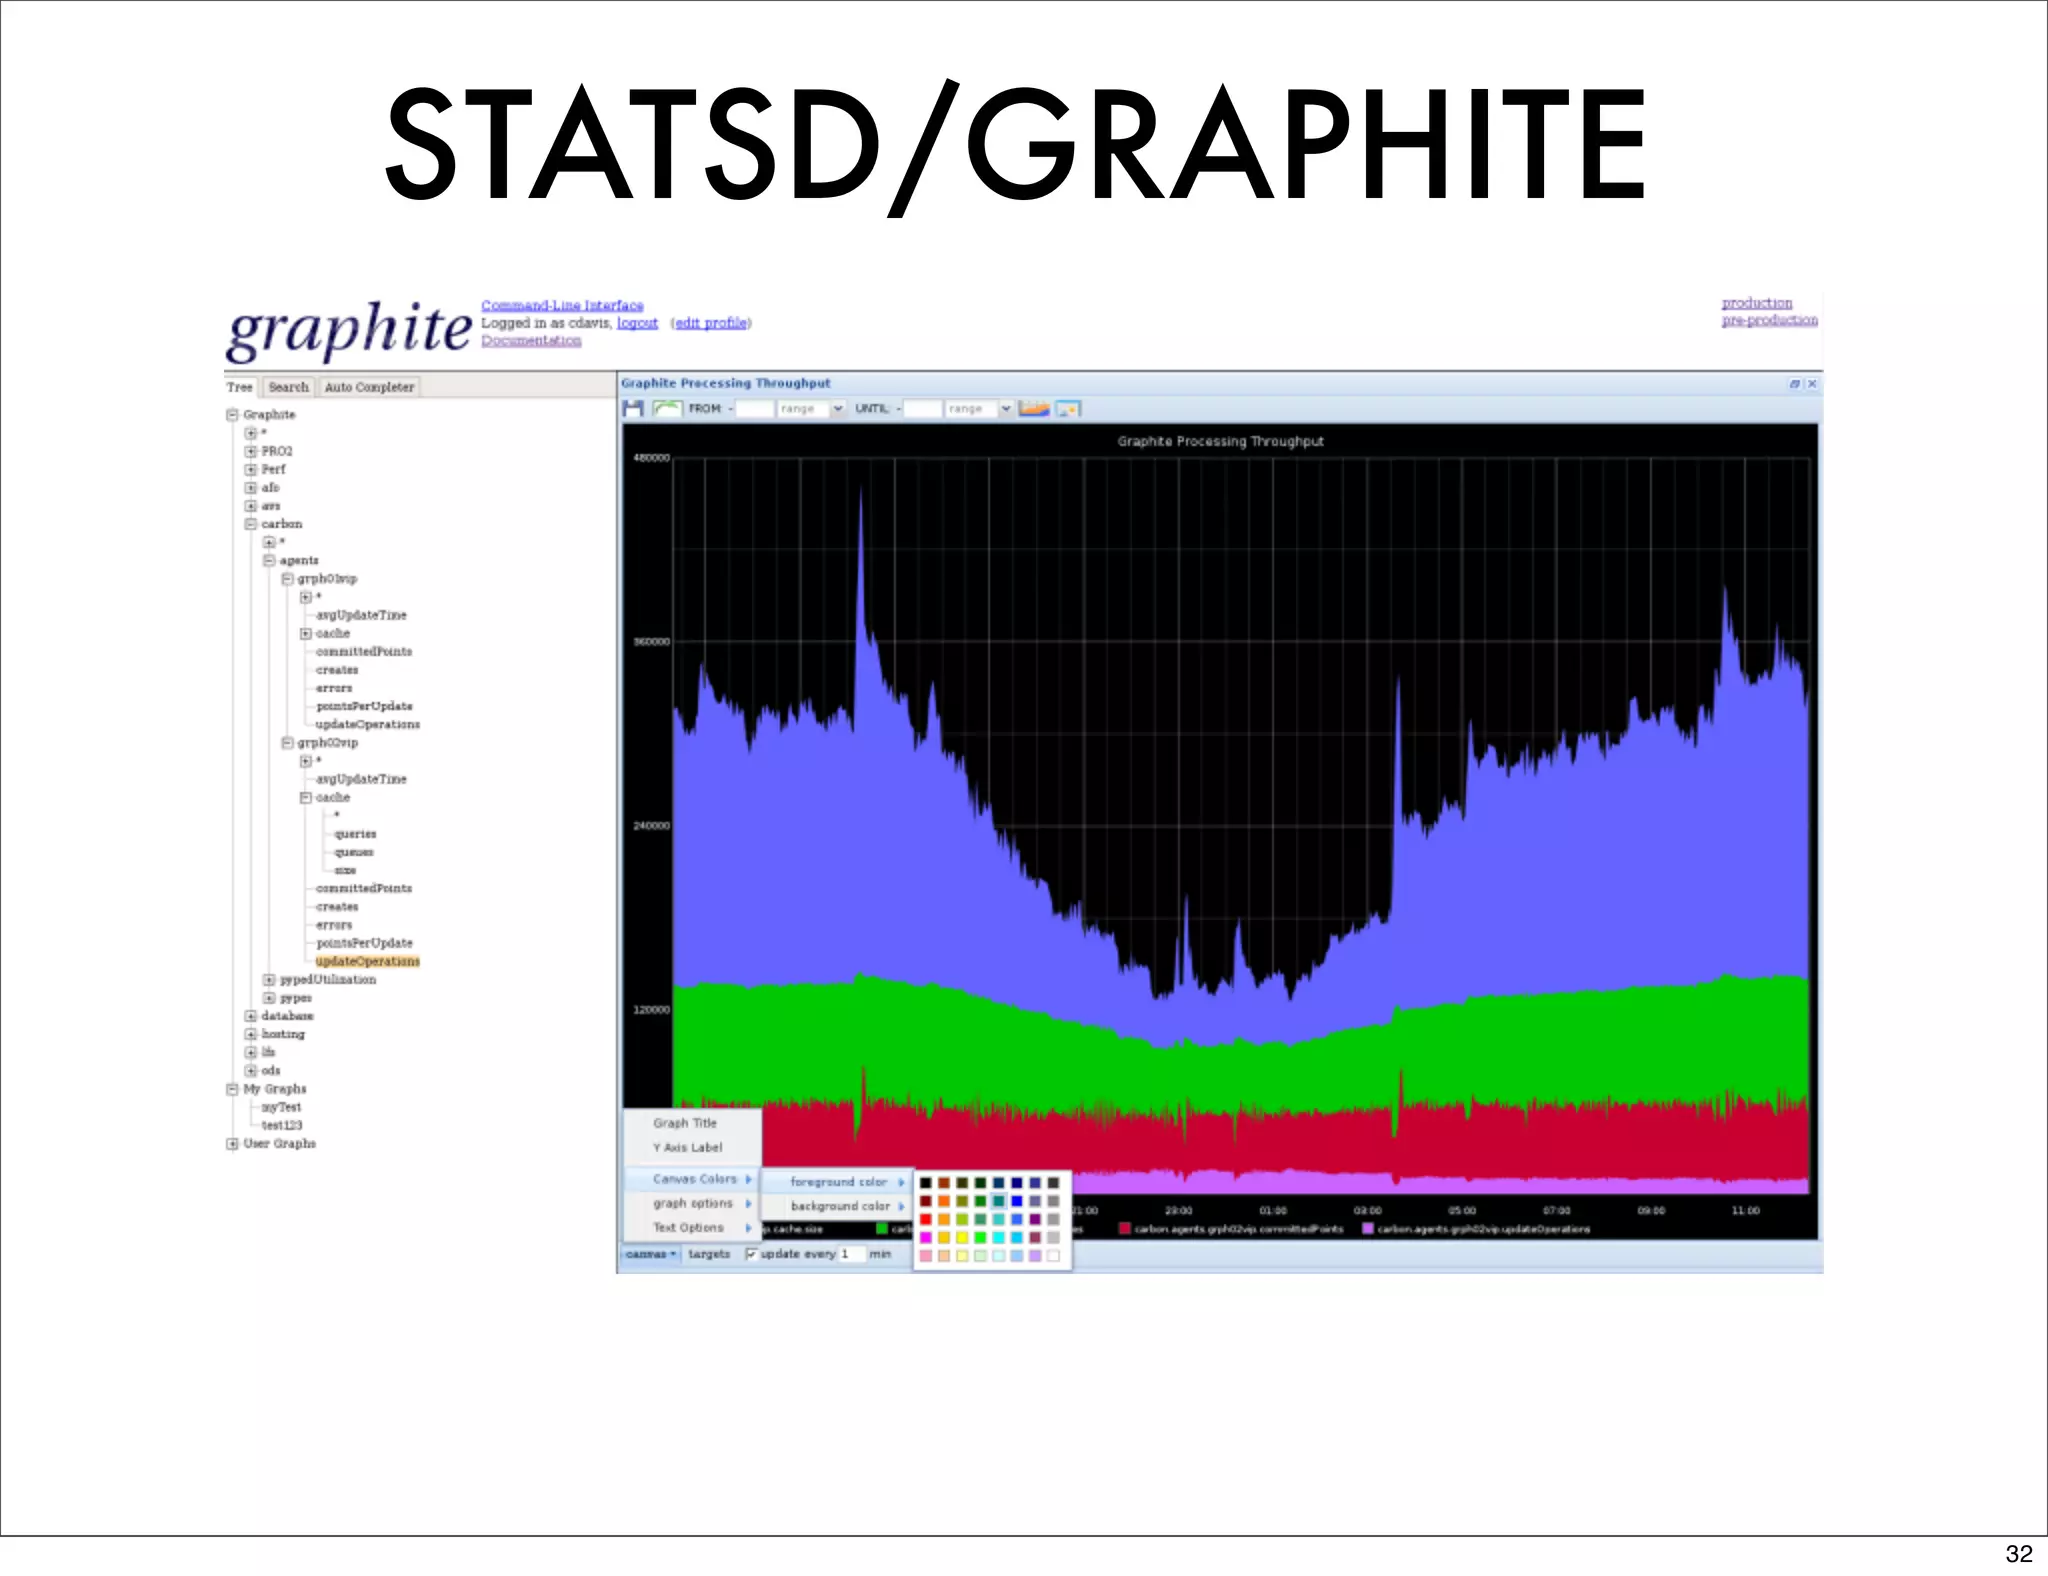
Task: Open the canvas dropdown button
Action: (651, 1254)
